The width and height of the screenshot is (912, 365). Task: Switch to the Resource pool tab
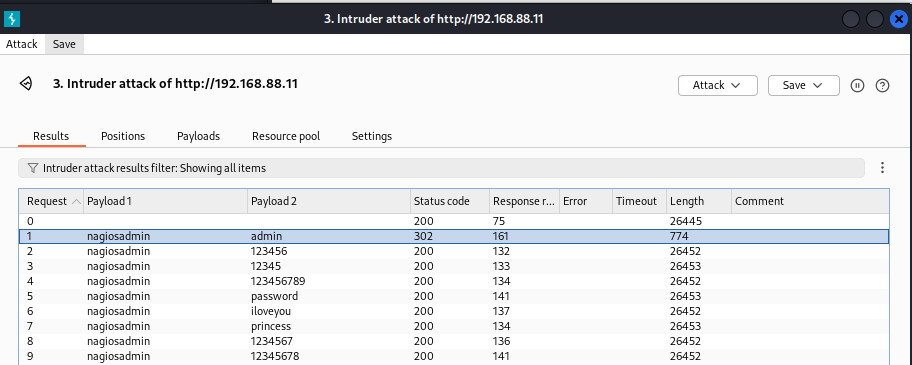click(x=286, y=136)
